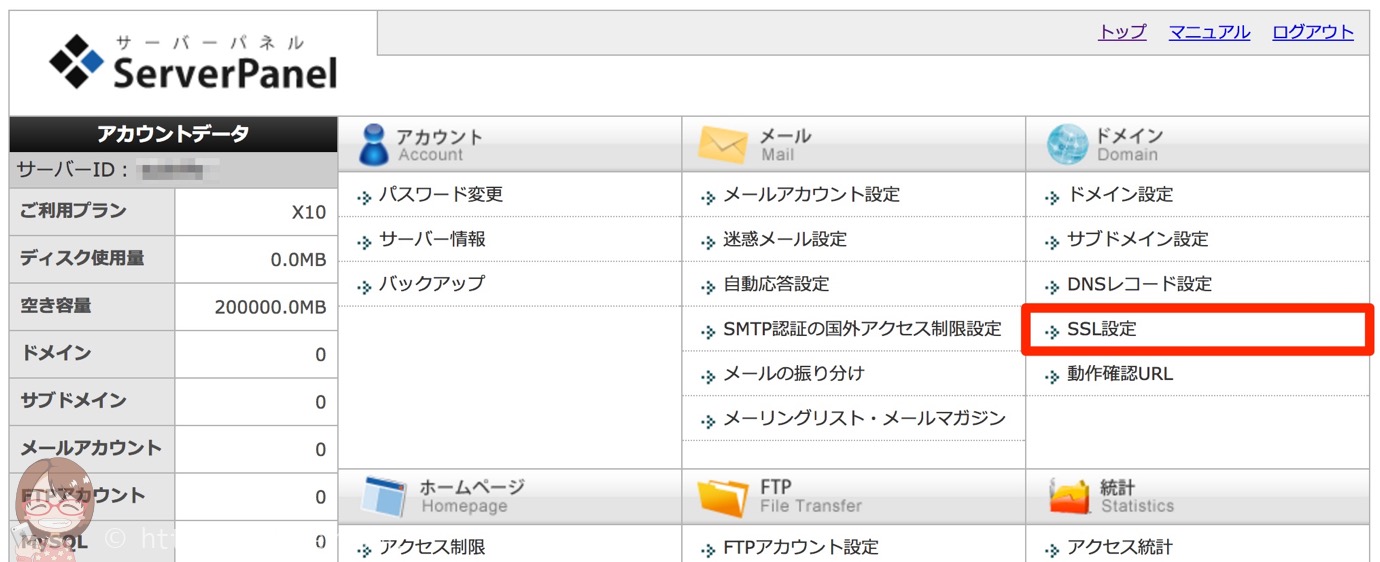Open ドメイン設定 menu item
The height and width of the screenshot is (562, 1380).
(1120, 195)
